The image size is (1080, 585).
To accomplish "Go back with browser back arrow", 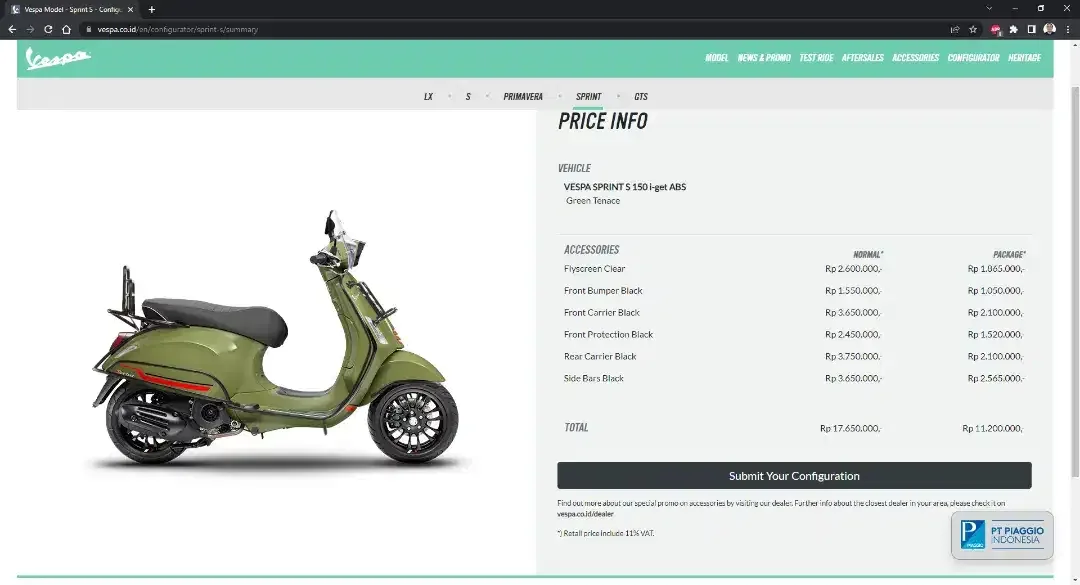I will click(x=12, y=29).
